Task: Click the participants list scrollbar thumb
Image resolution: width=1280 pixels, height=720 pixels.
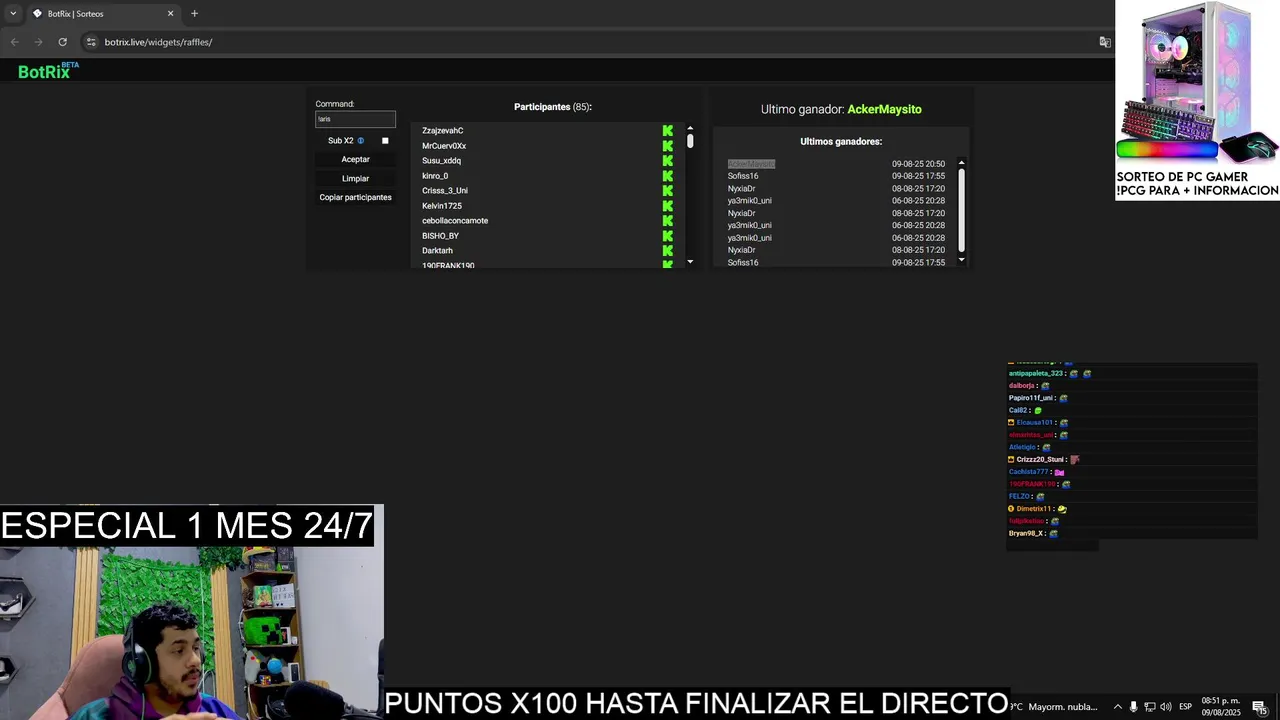Action: [x=690, y=141]
